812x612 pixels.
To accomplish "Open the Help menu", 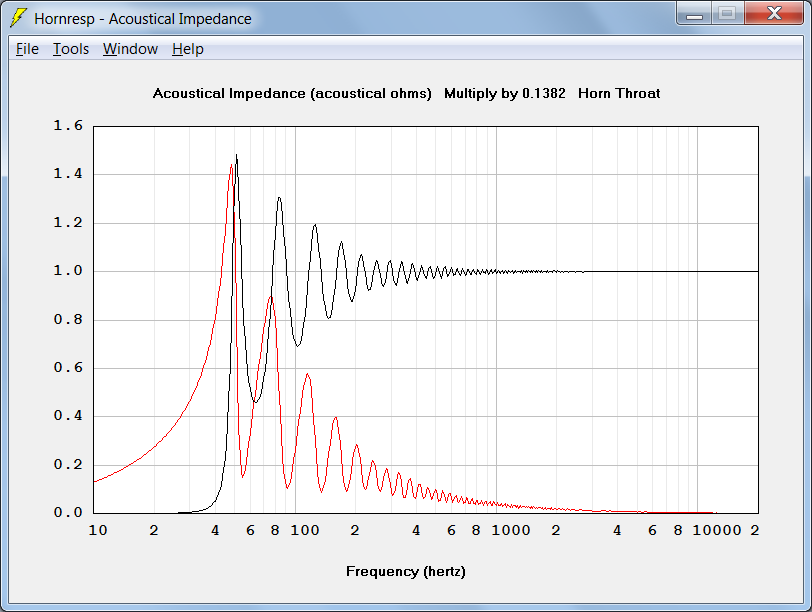I will [x=187, y=49].
